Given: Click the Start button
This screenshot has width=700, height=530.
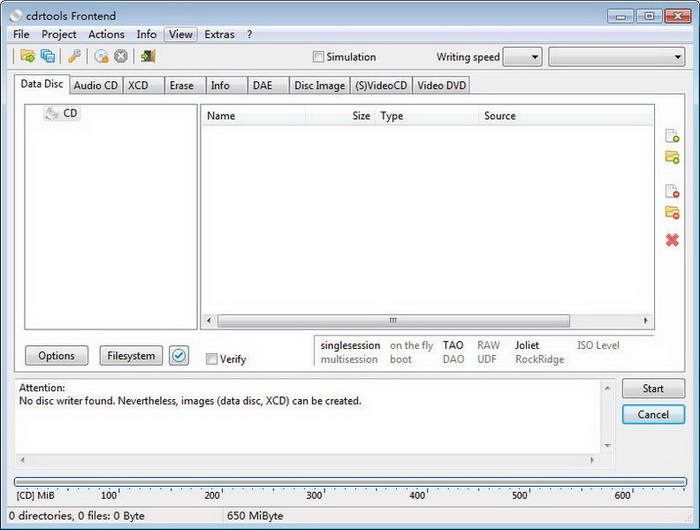Looking at the screenshot, I should pyautogui.click(x=653, y=388).
